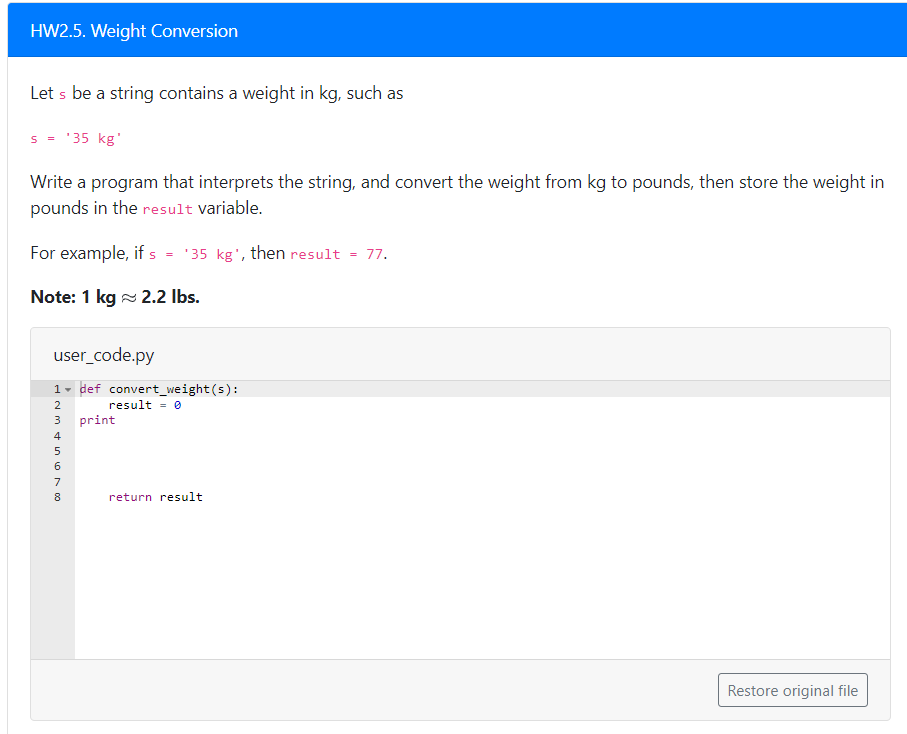This screenshot has width=907, height=734.
Task: Collapse the code fold arrow on line 1
Action: click(x=68, y=389)
